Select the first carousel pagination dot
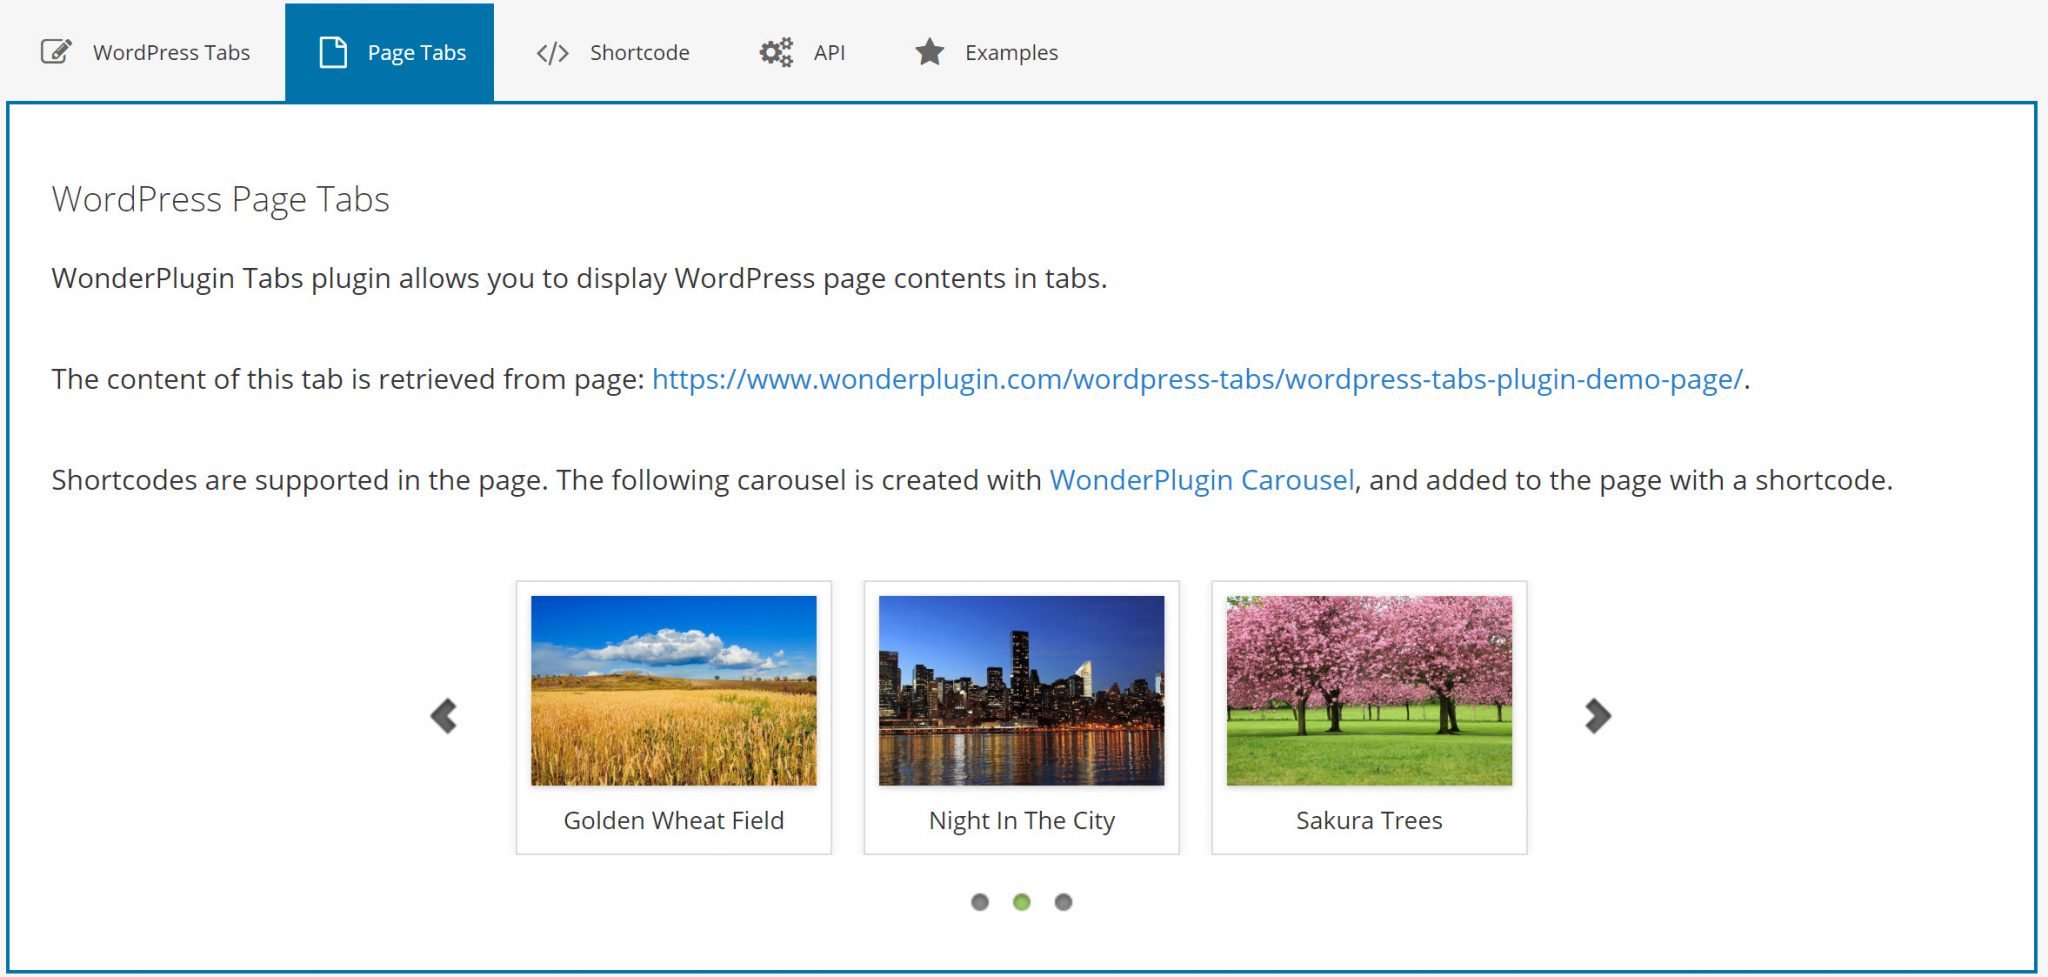This screenshot has height=977, width=2048. (x=980, y=902)
